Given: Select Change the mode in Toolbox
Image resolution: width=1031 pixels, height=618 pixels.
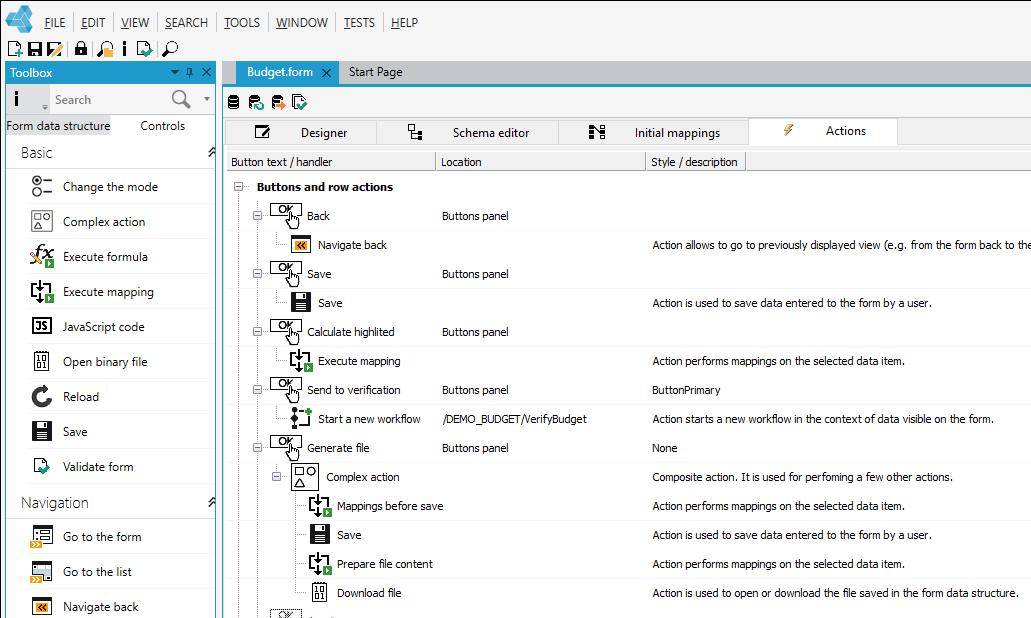Looking at the screenshot, I should [110, 187].
